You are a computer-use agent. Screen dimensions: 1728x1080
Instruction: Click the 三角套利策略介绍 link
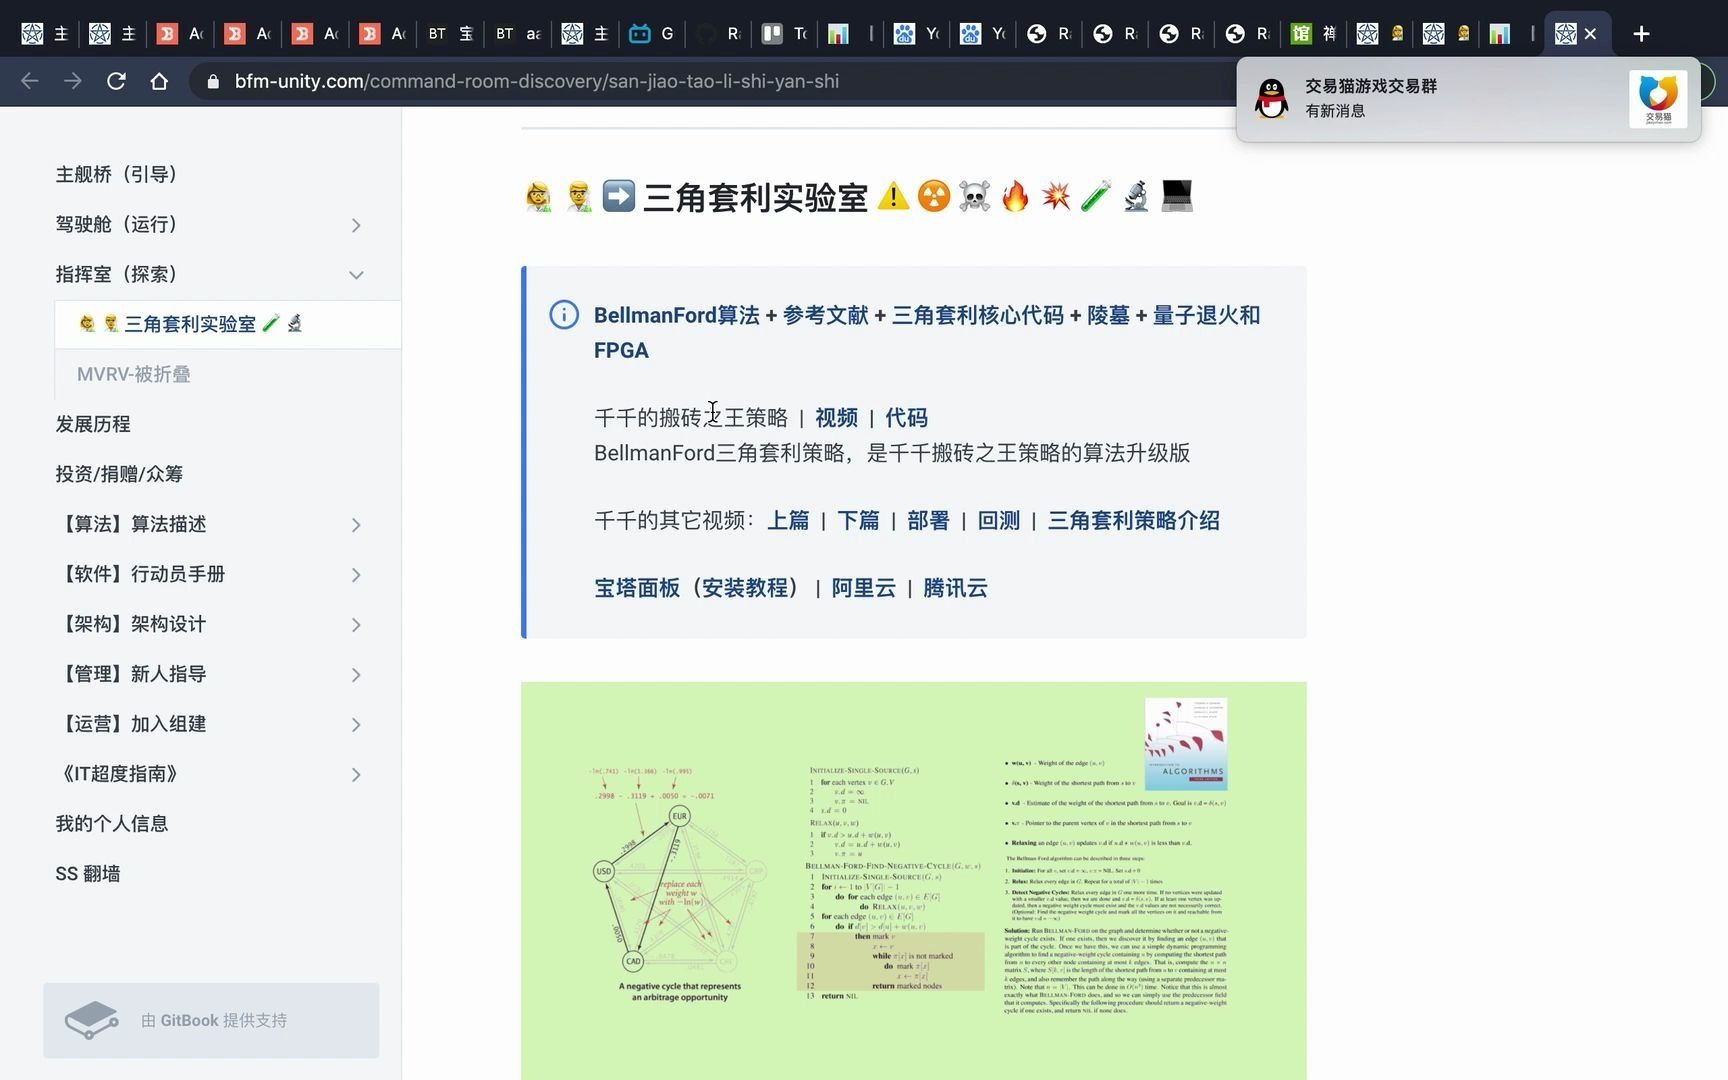1133,520
